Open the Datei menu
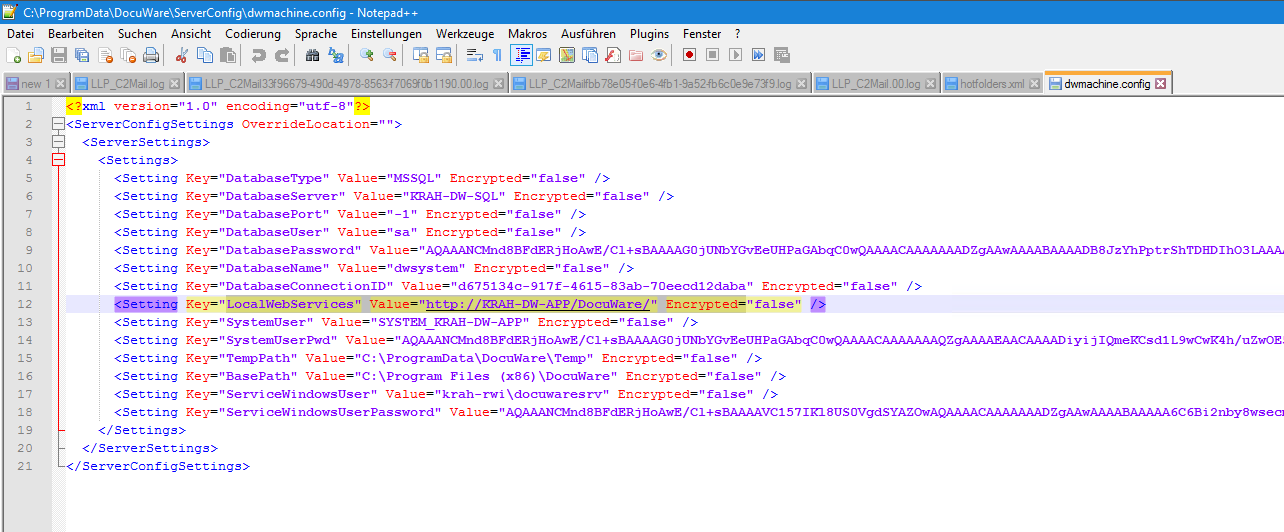 [20, 34]
